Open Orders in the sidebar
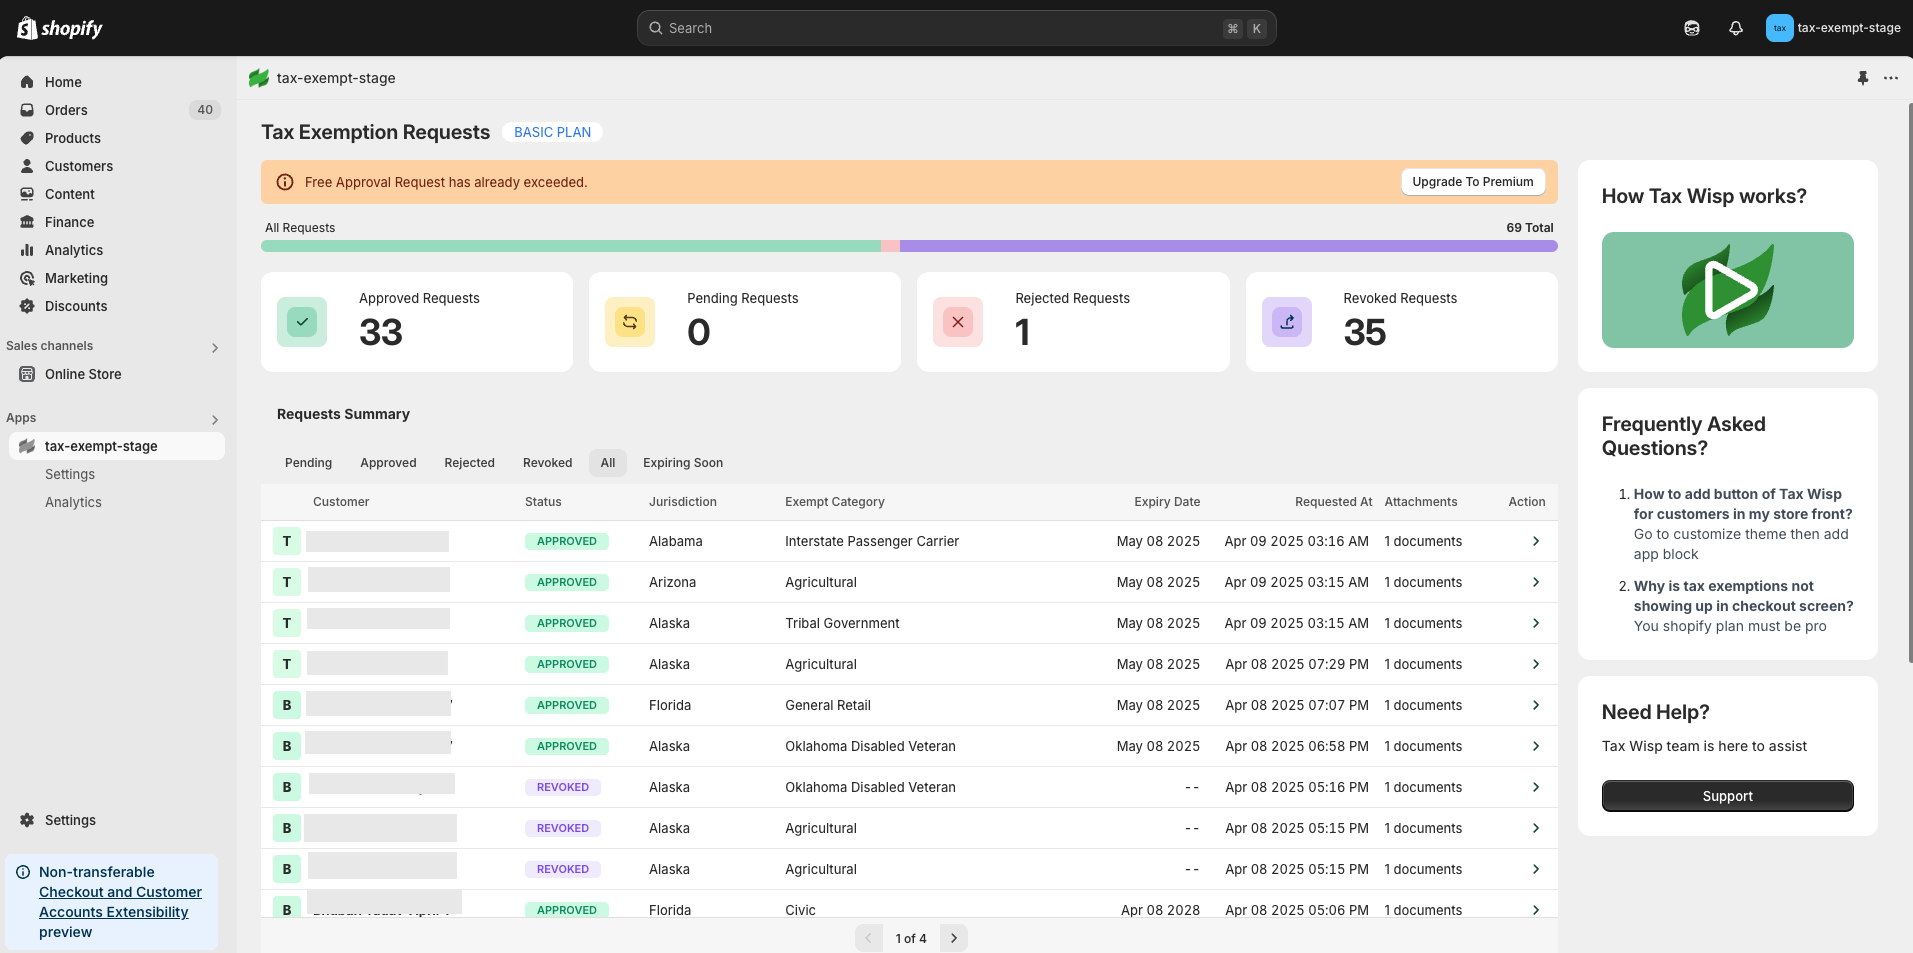 tap(66, 110)
